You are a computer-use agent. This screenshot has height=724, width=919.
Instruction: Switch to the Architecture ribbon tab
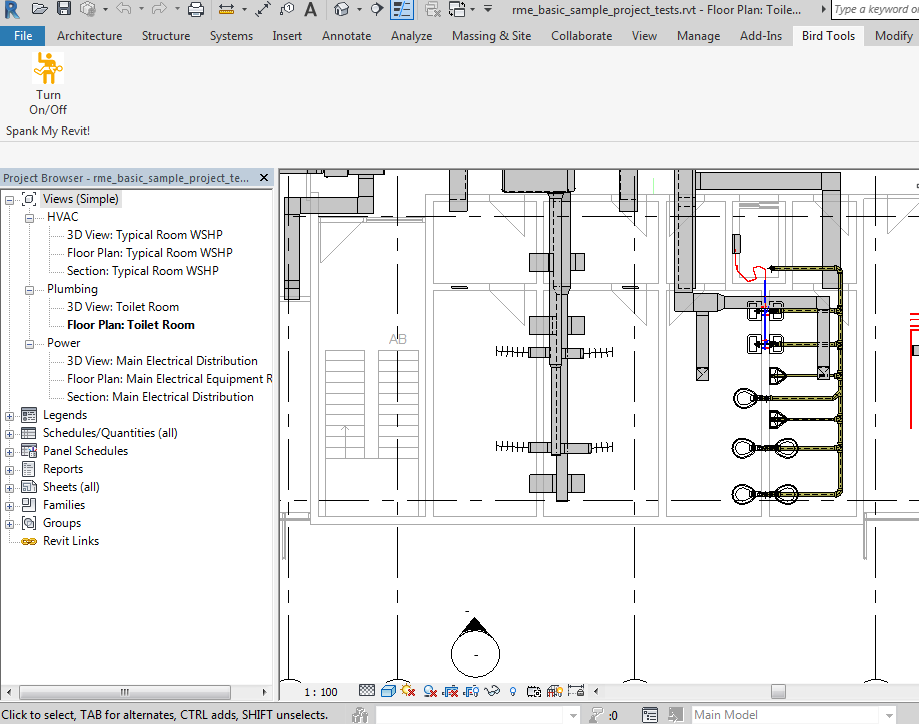coord(90,36)
